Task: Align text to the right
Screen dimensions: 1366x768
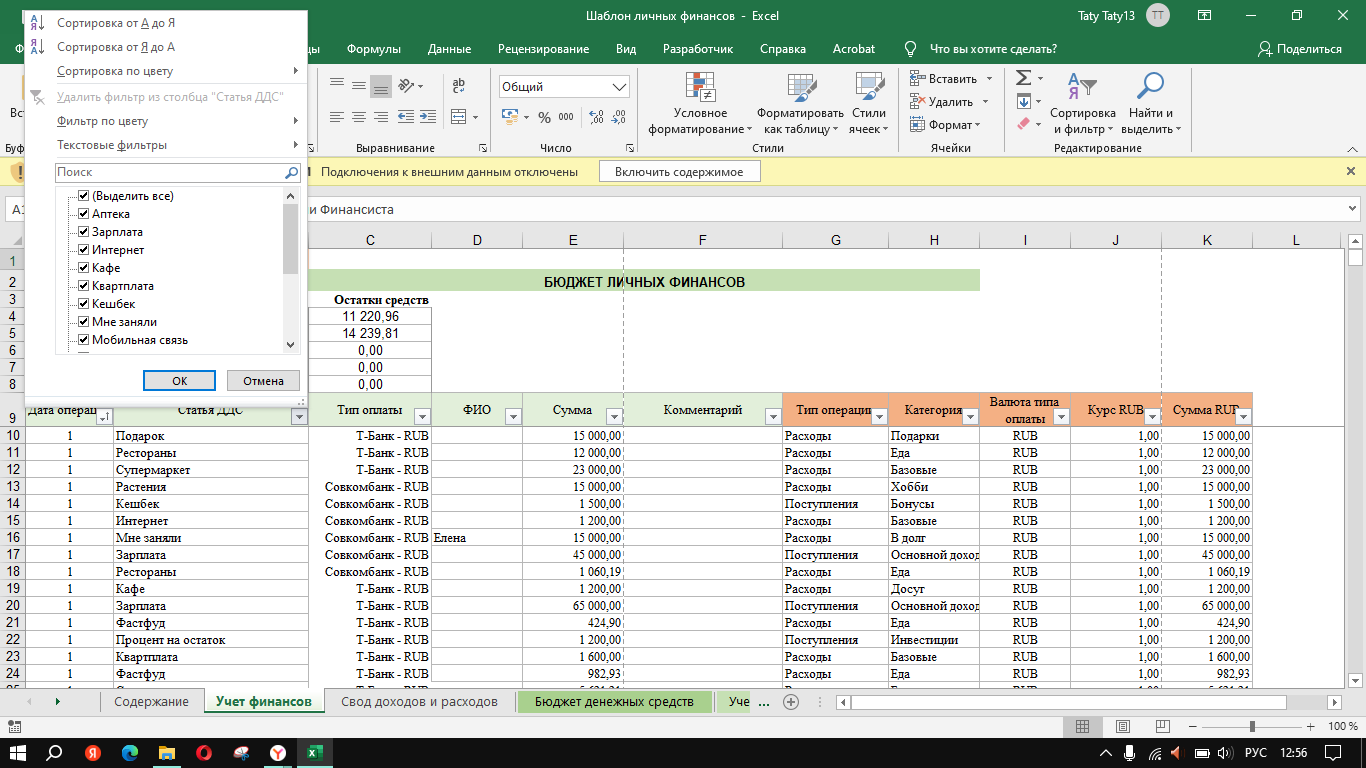Action: pyautogui.click(x=380, y=117)
